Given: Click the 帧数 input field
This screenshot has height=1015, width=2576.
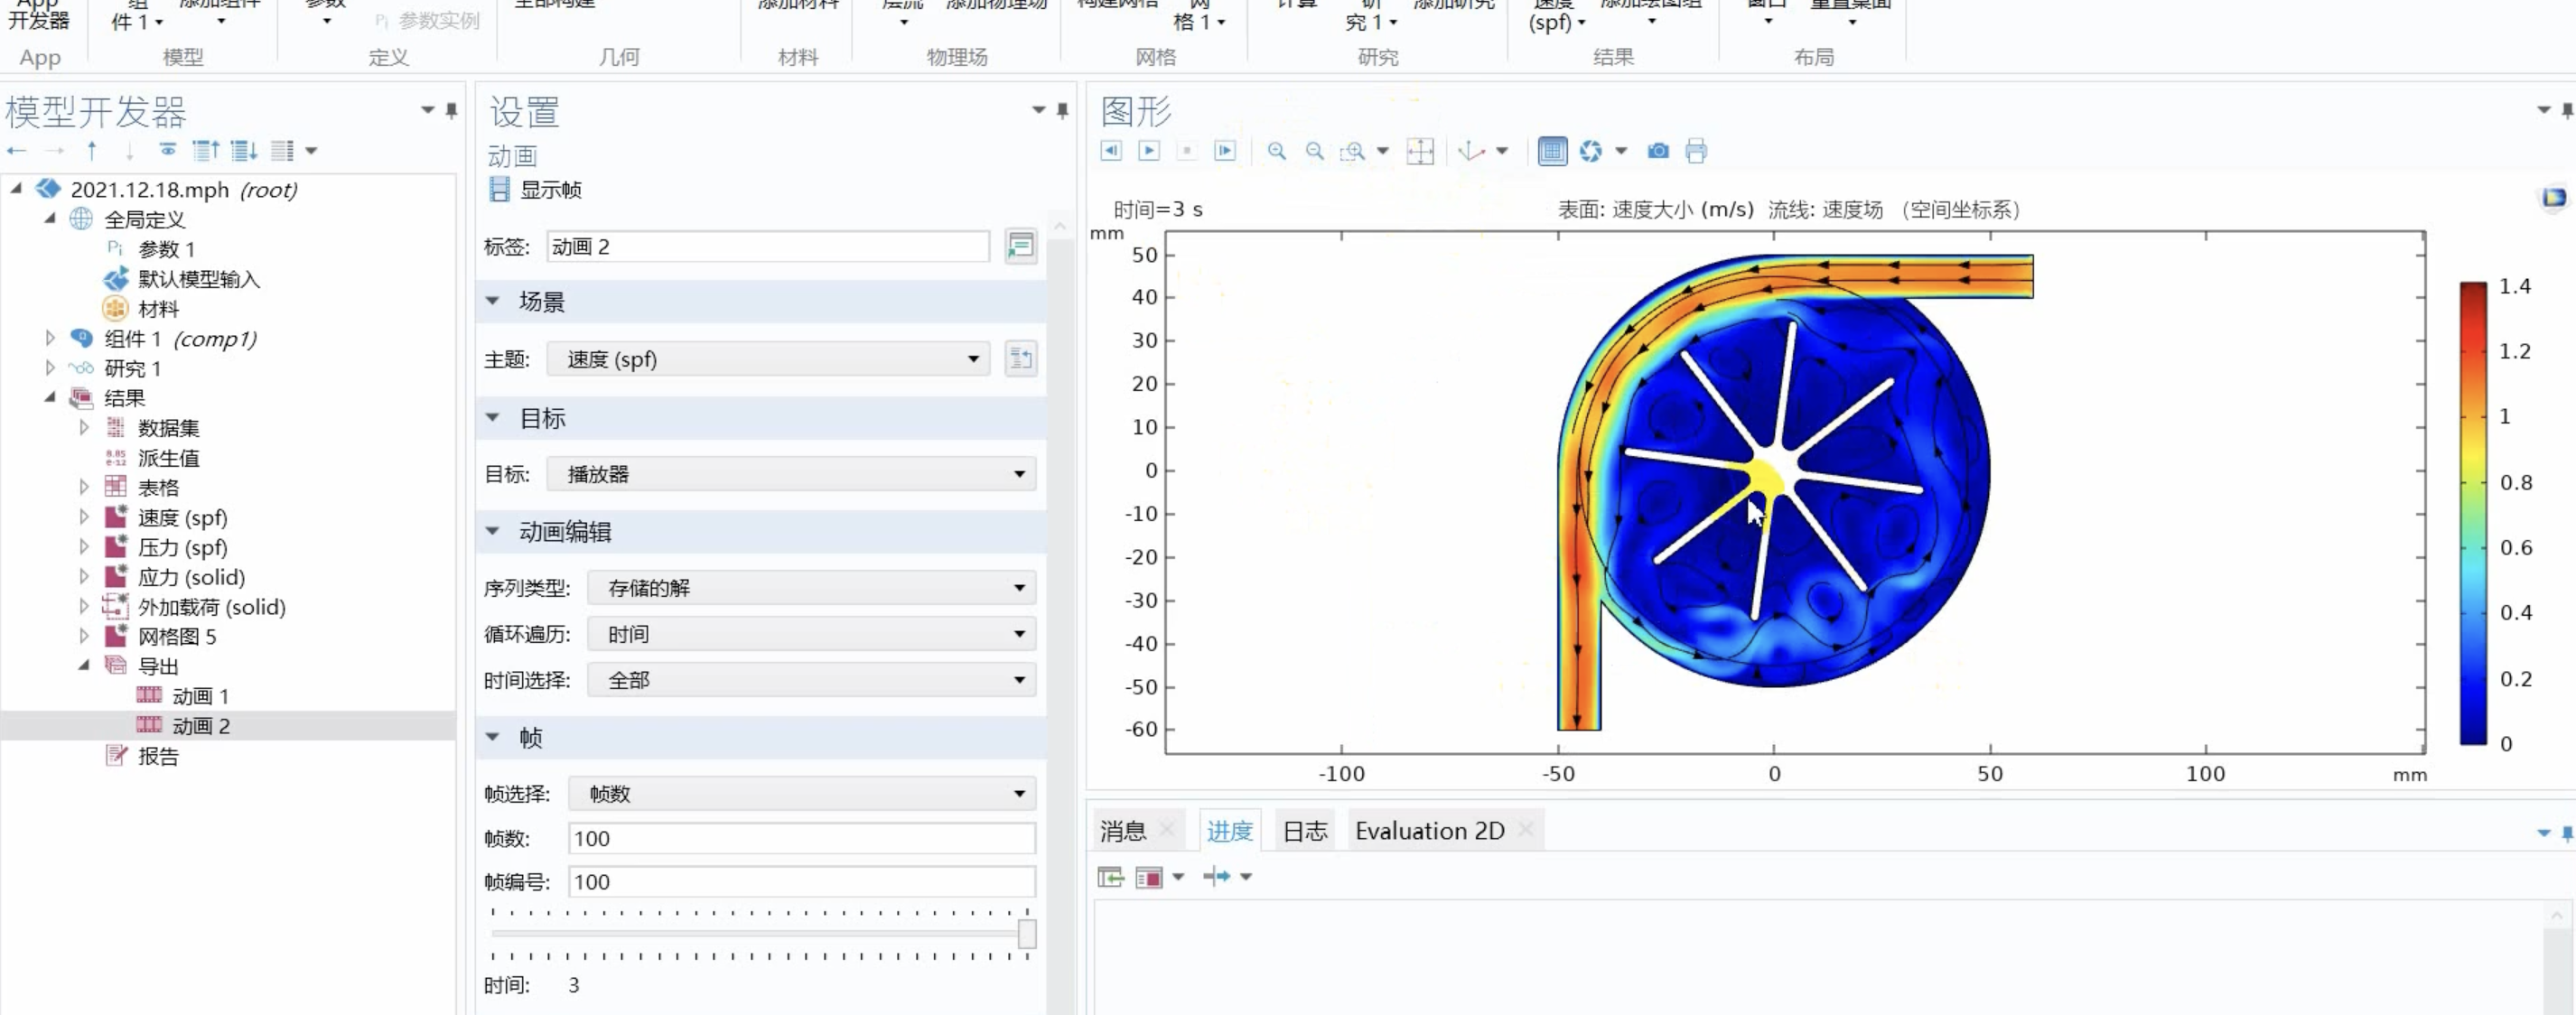Looking at the screenshot, I should coord(801,839).
